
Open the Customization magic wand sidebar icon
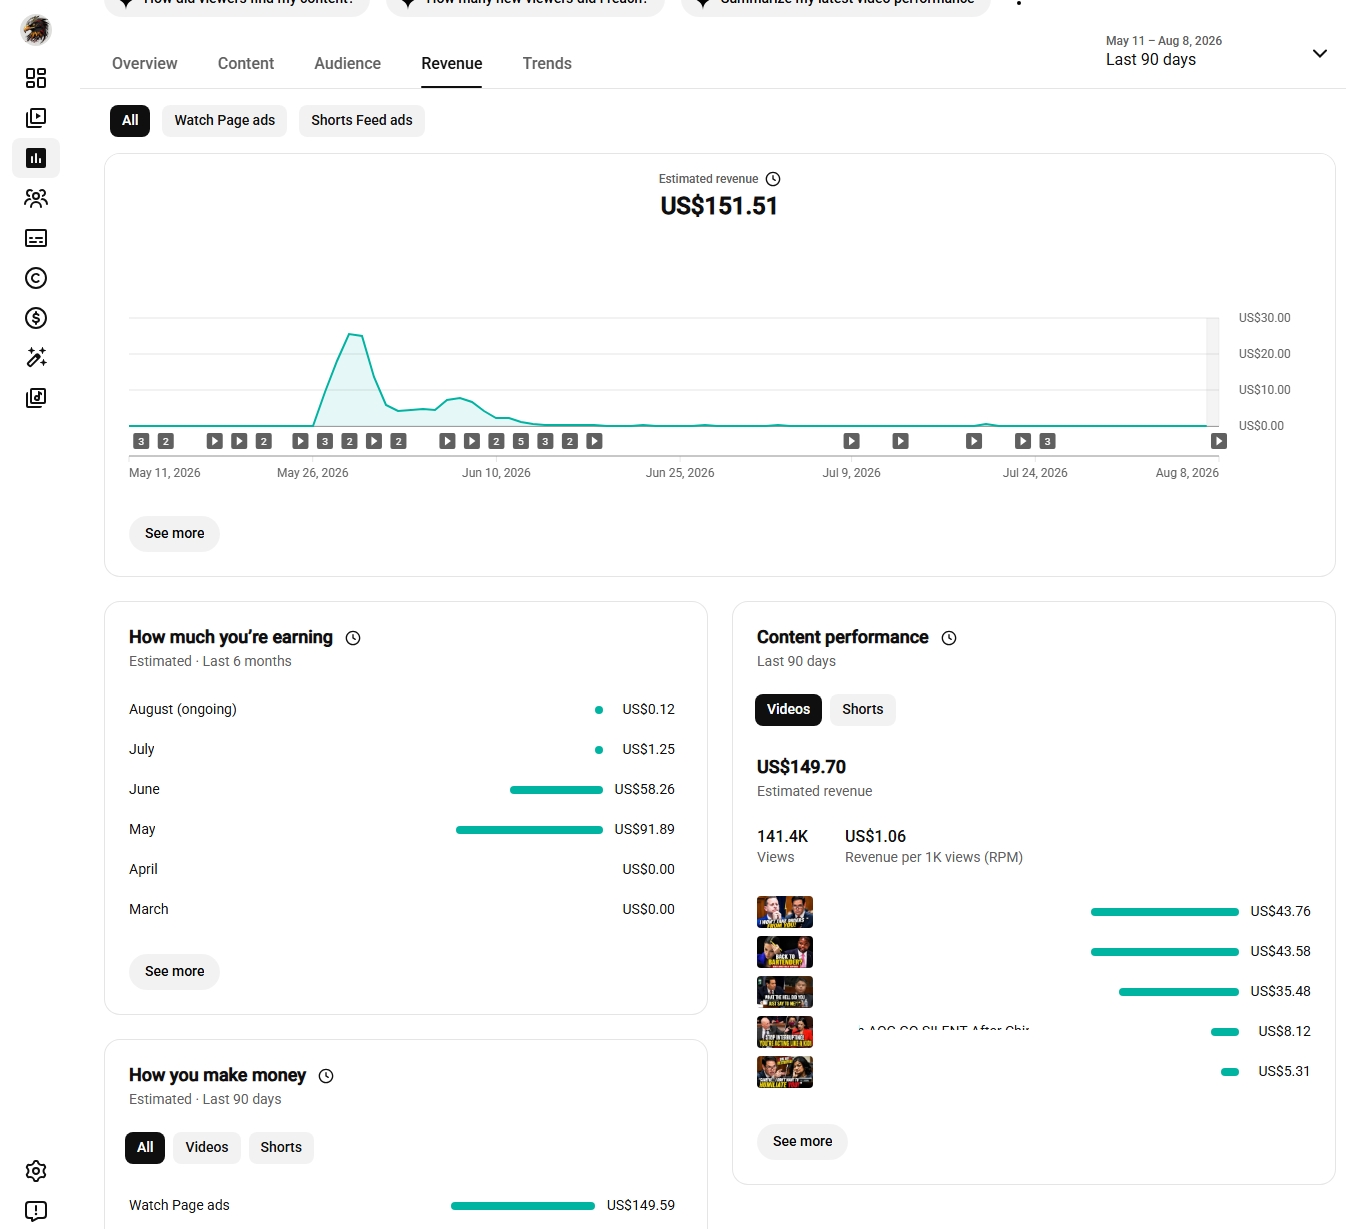(x=36, y=358)
